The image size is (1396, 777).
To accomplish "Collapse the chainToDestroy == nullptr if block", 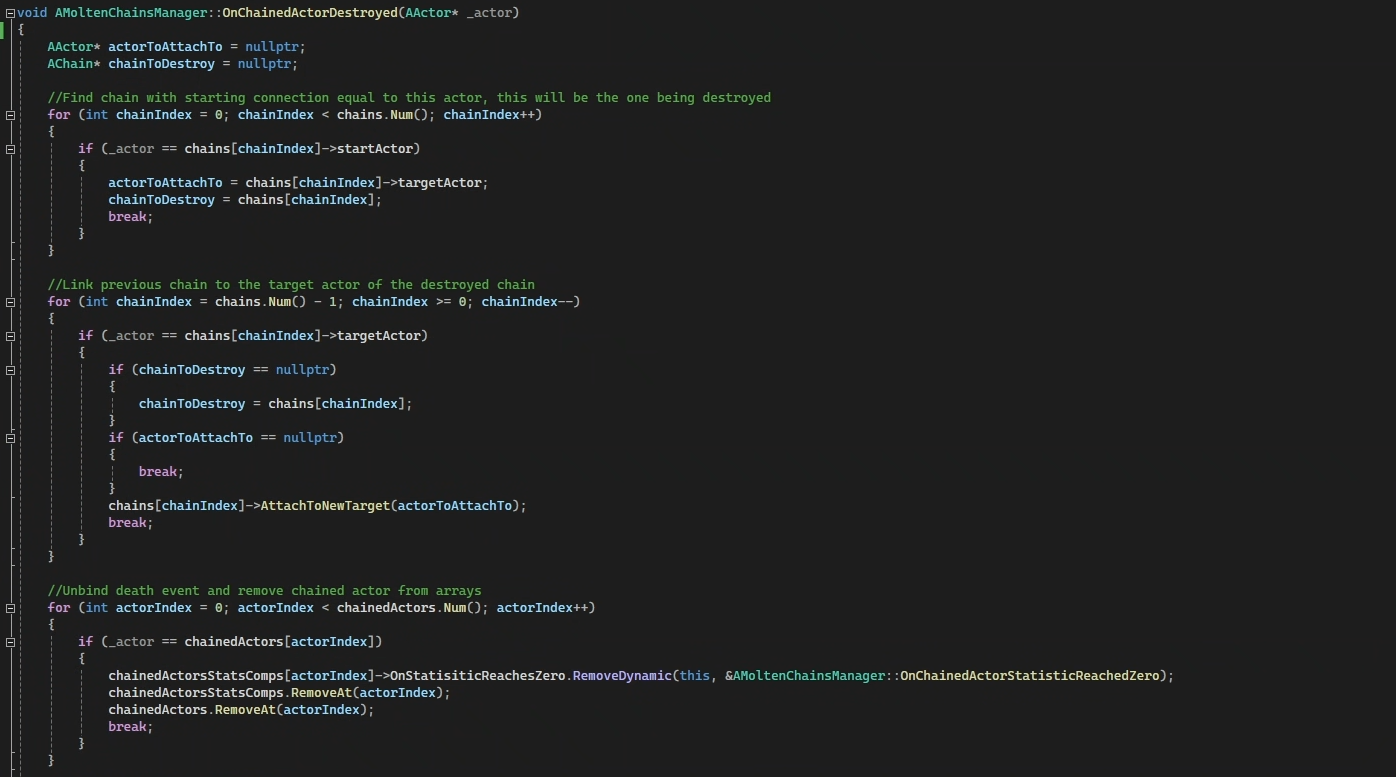I will 10,370.
